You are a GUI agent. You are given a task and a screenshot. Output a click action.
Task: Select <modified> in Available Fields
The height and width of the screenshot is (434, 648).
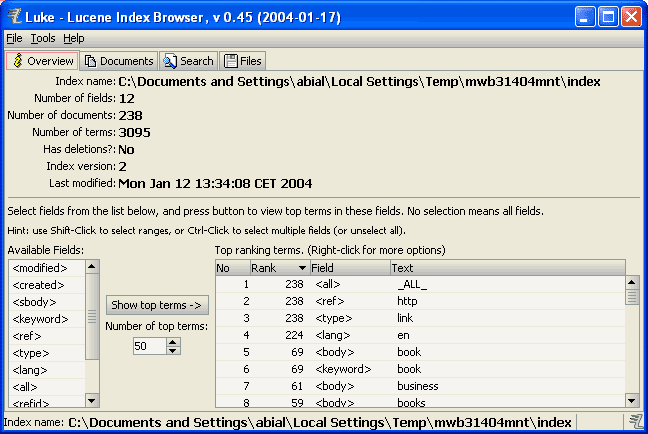(47, 268)
